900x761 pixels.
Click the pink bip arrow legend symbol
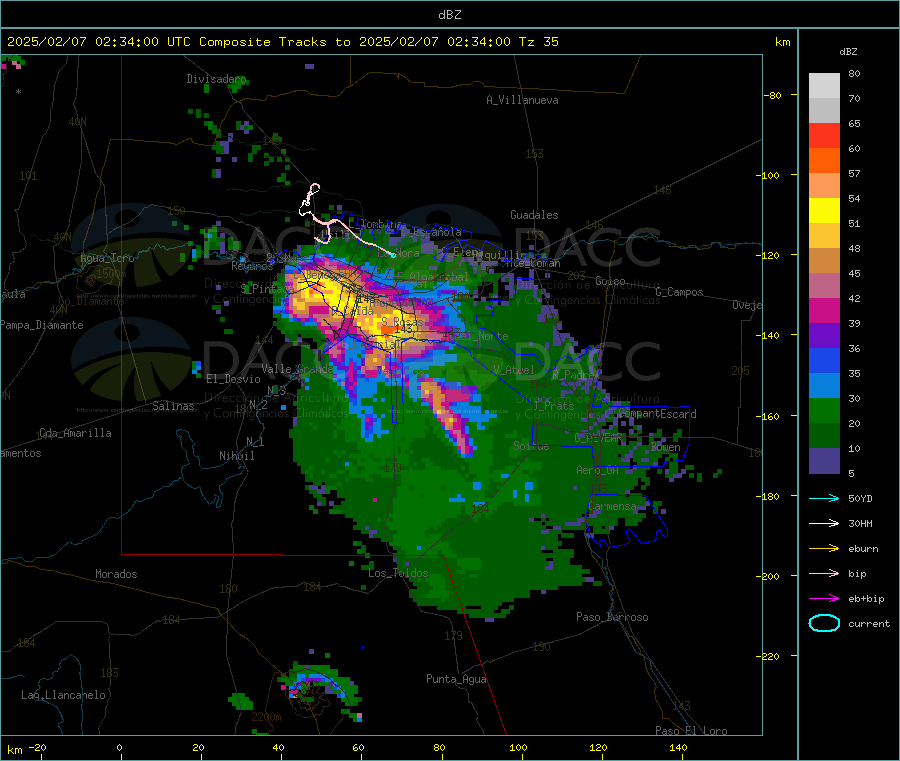[824, 573]
